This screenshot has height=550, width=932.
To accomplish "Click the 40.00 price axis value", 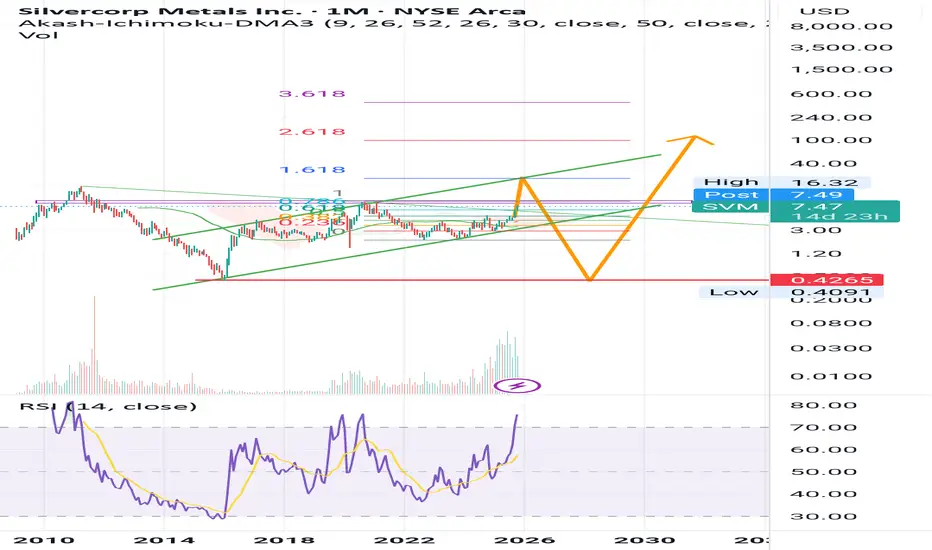I will click(823, 164).
